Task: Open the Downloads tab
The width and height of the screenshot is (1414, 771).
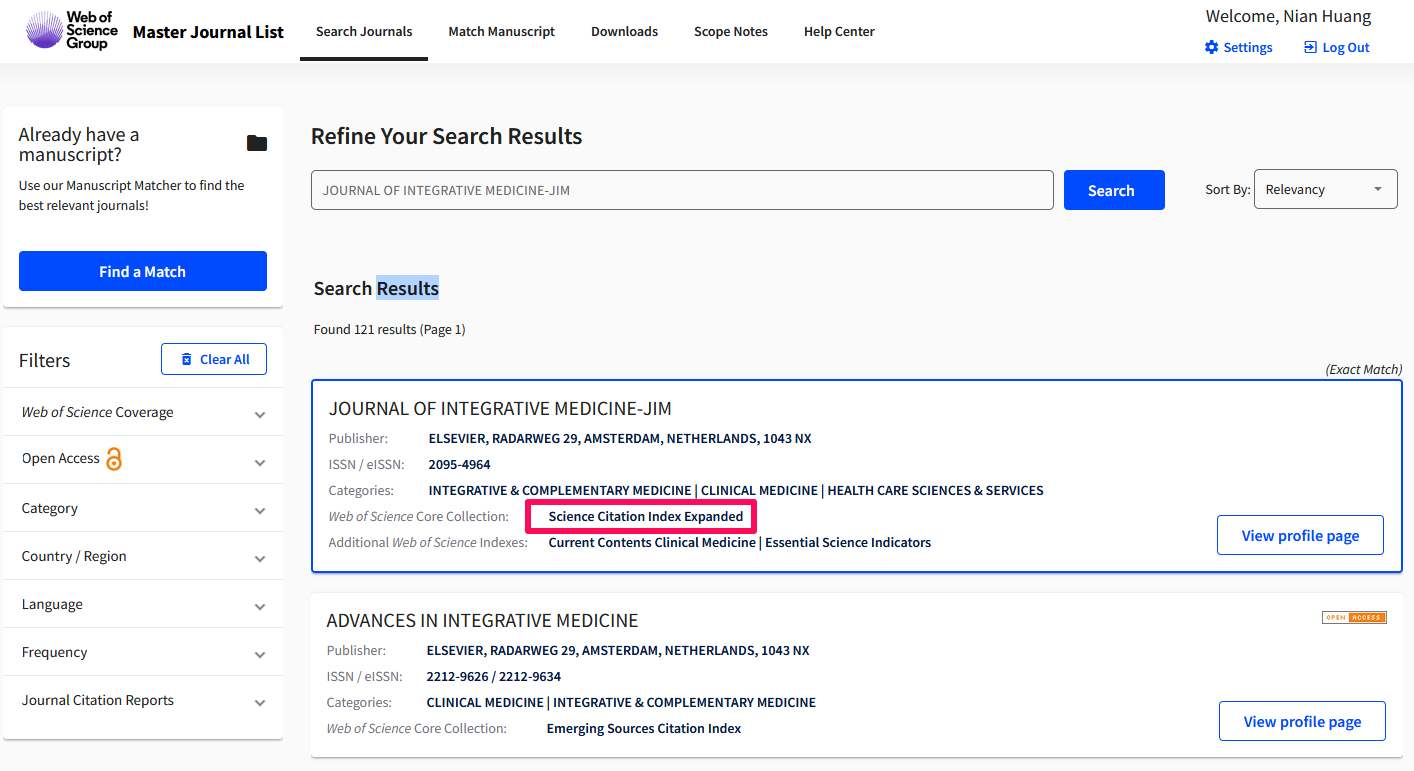Action: (x=624, y=31)
